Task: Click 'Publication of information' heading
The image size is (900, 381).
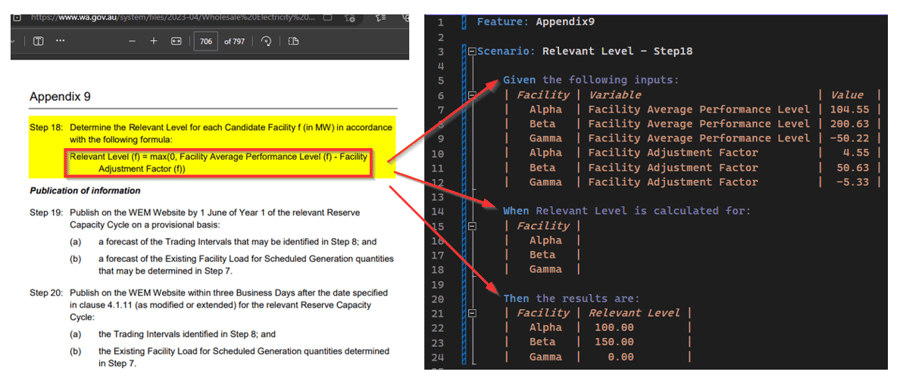Action: [x=85, y=190]
